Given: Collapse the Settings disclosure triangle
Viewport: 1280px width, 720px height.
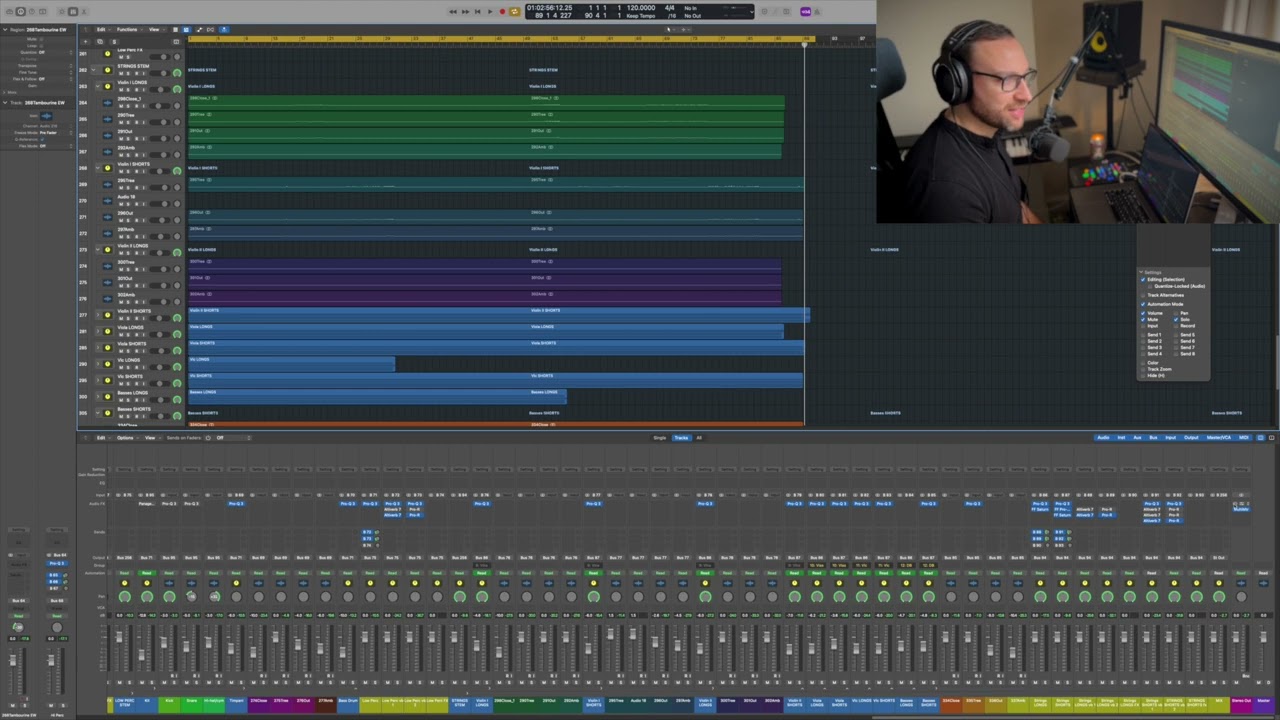Looking at the screenshot, I should point(1141,272).
